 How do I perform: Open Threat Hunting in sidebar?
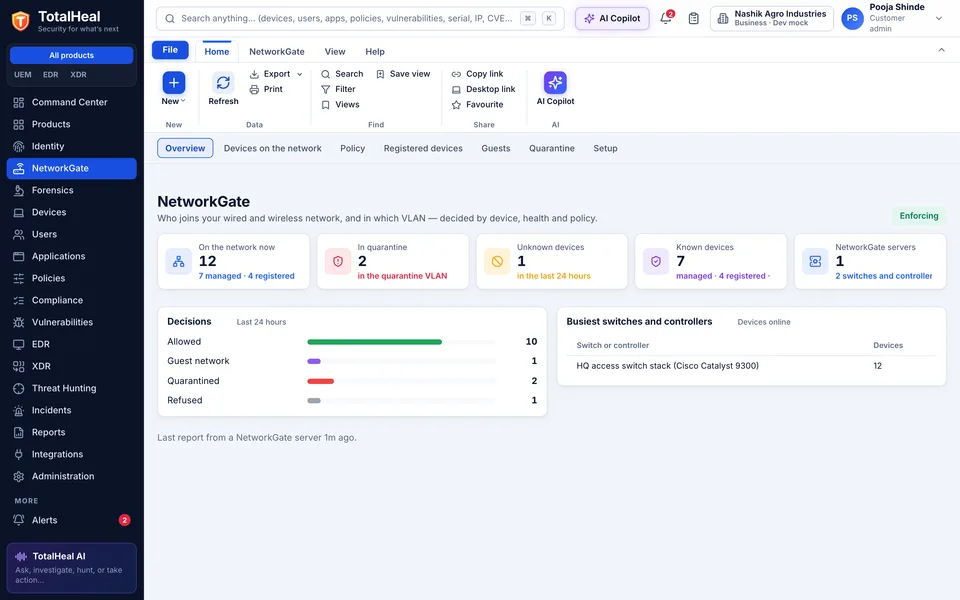(72, 389)
